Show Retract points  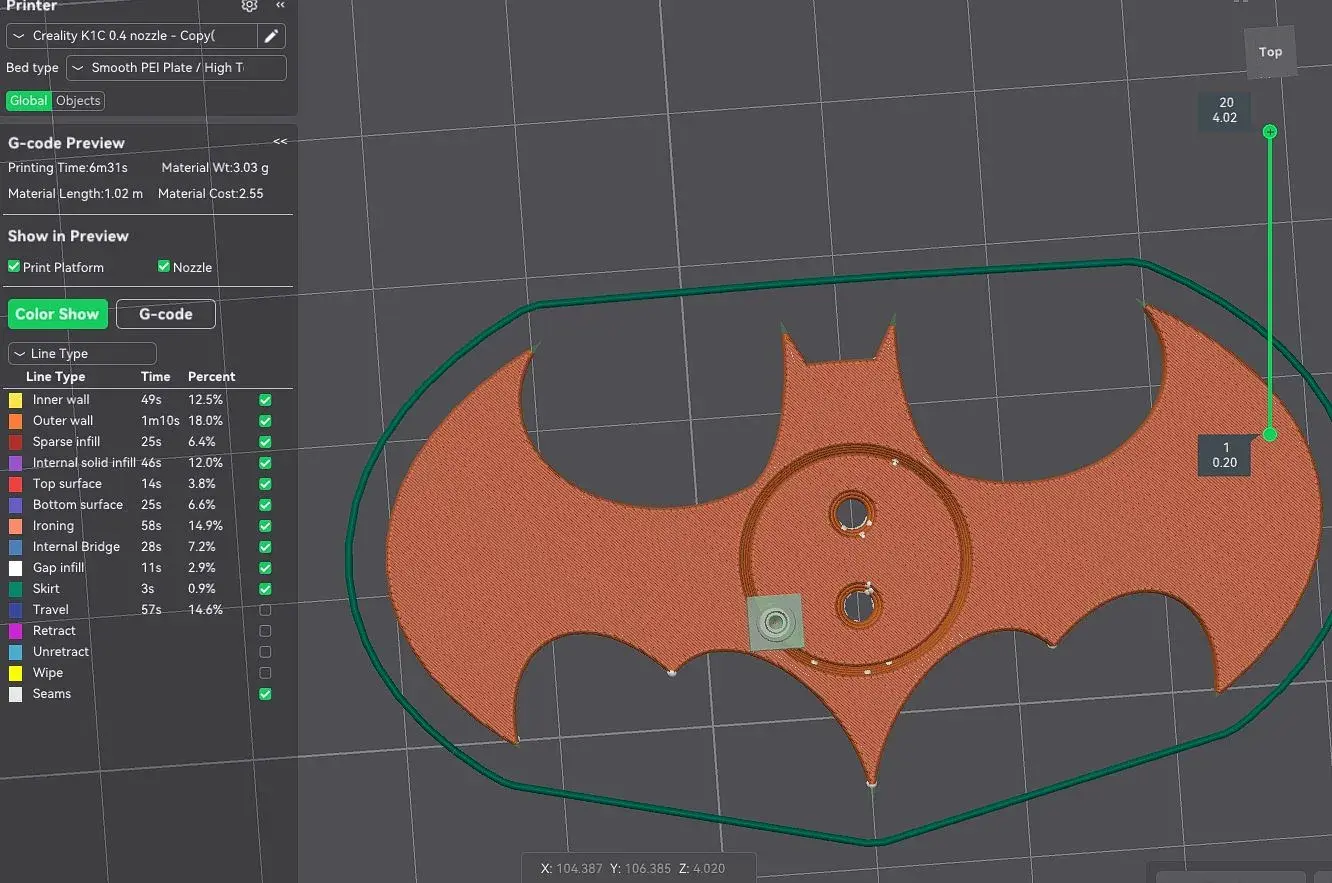(x=265, y=631)
